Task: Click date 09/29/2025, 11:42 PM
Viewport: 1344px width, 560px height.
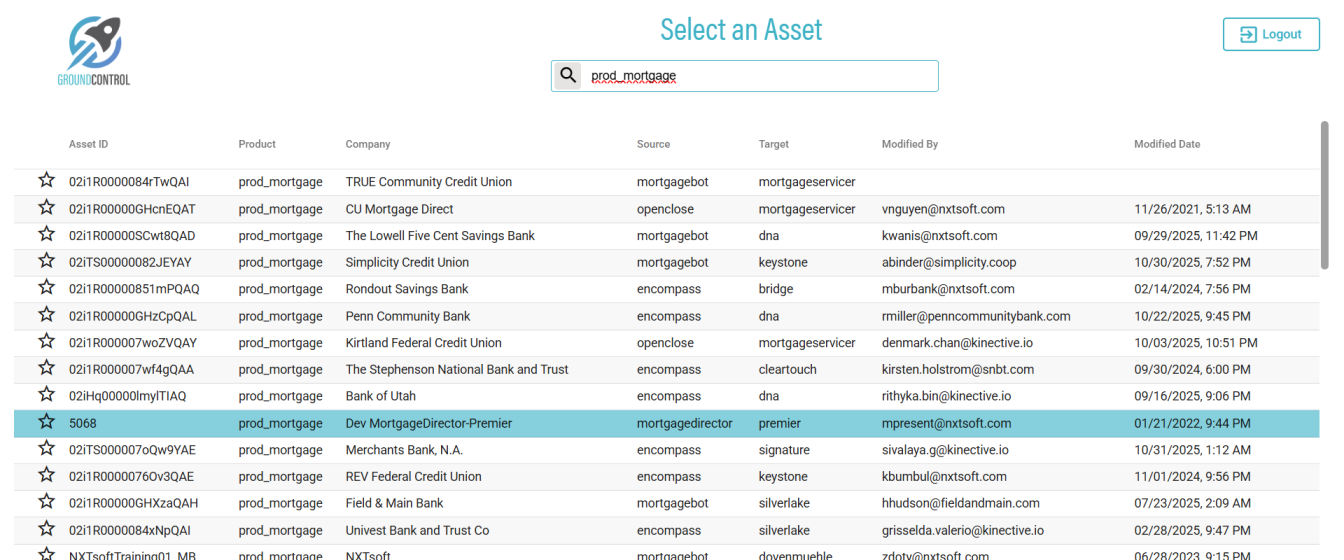Action: tap(1196, 236)
